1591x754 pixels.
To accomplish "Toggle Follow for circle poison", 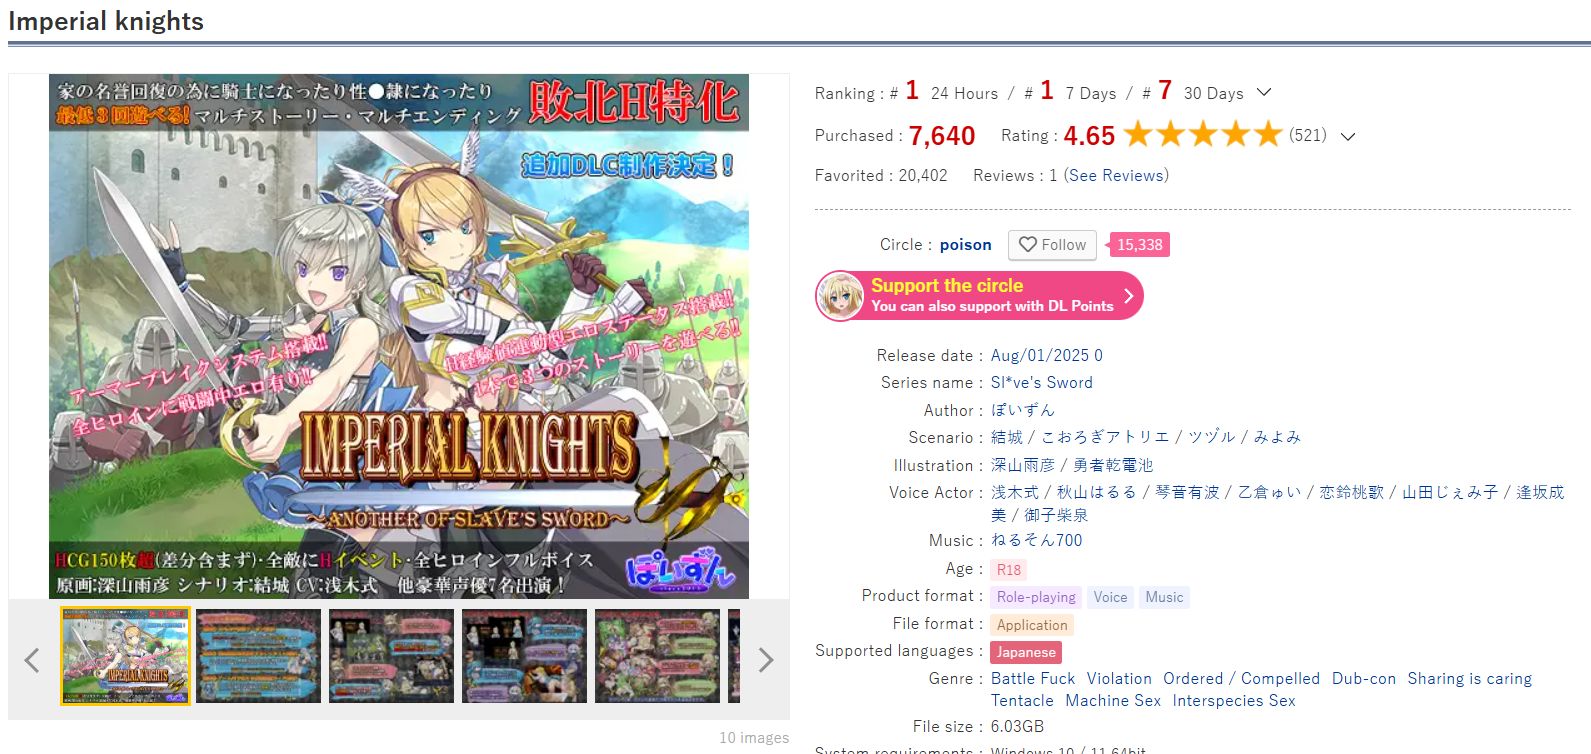I will click(x=1052, y=245).
